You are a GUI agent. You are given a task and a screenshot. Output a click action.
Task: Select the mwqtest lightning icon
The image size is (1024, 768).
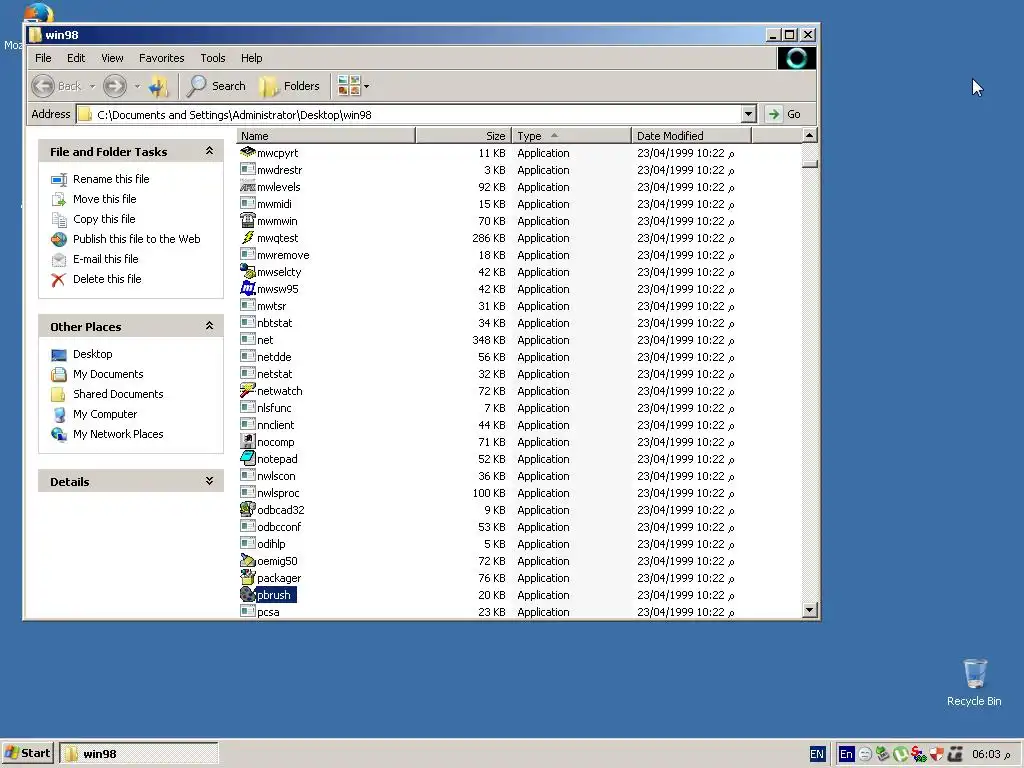(x=248, y=237)
